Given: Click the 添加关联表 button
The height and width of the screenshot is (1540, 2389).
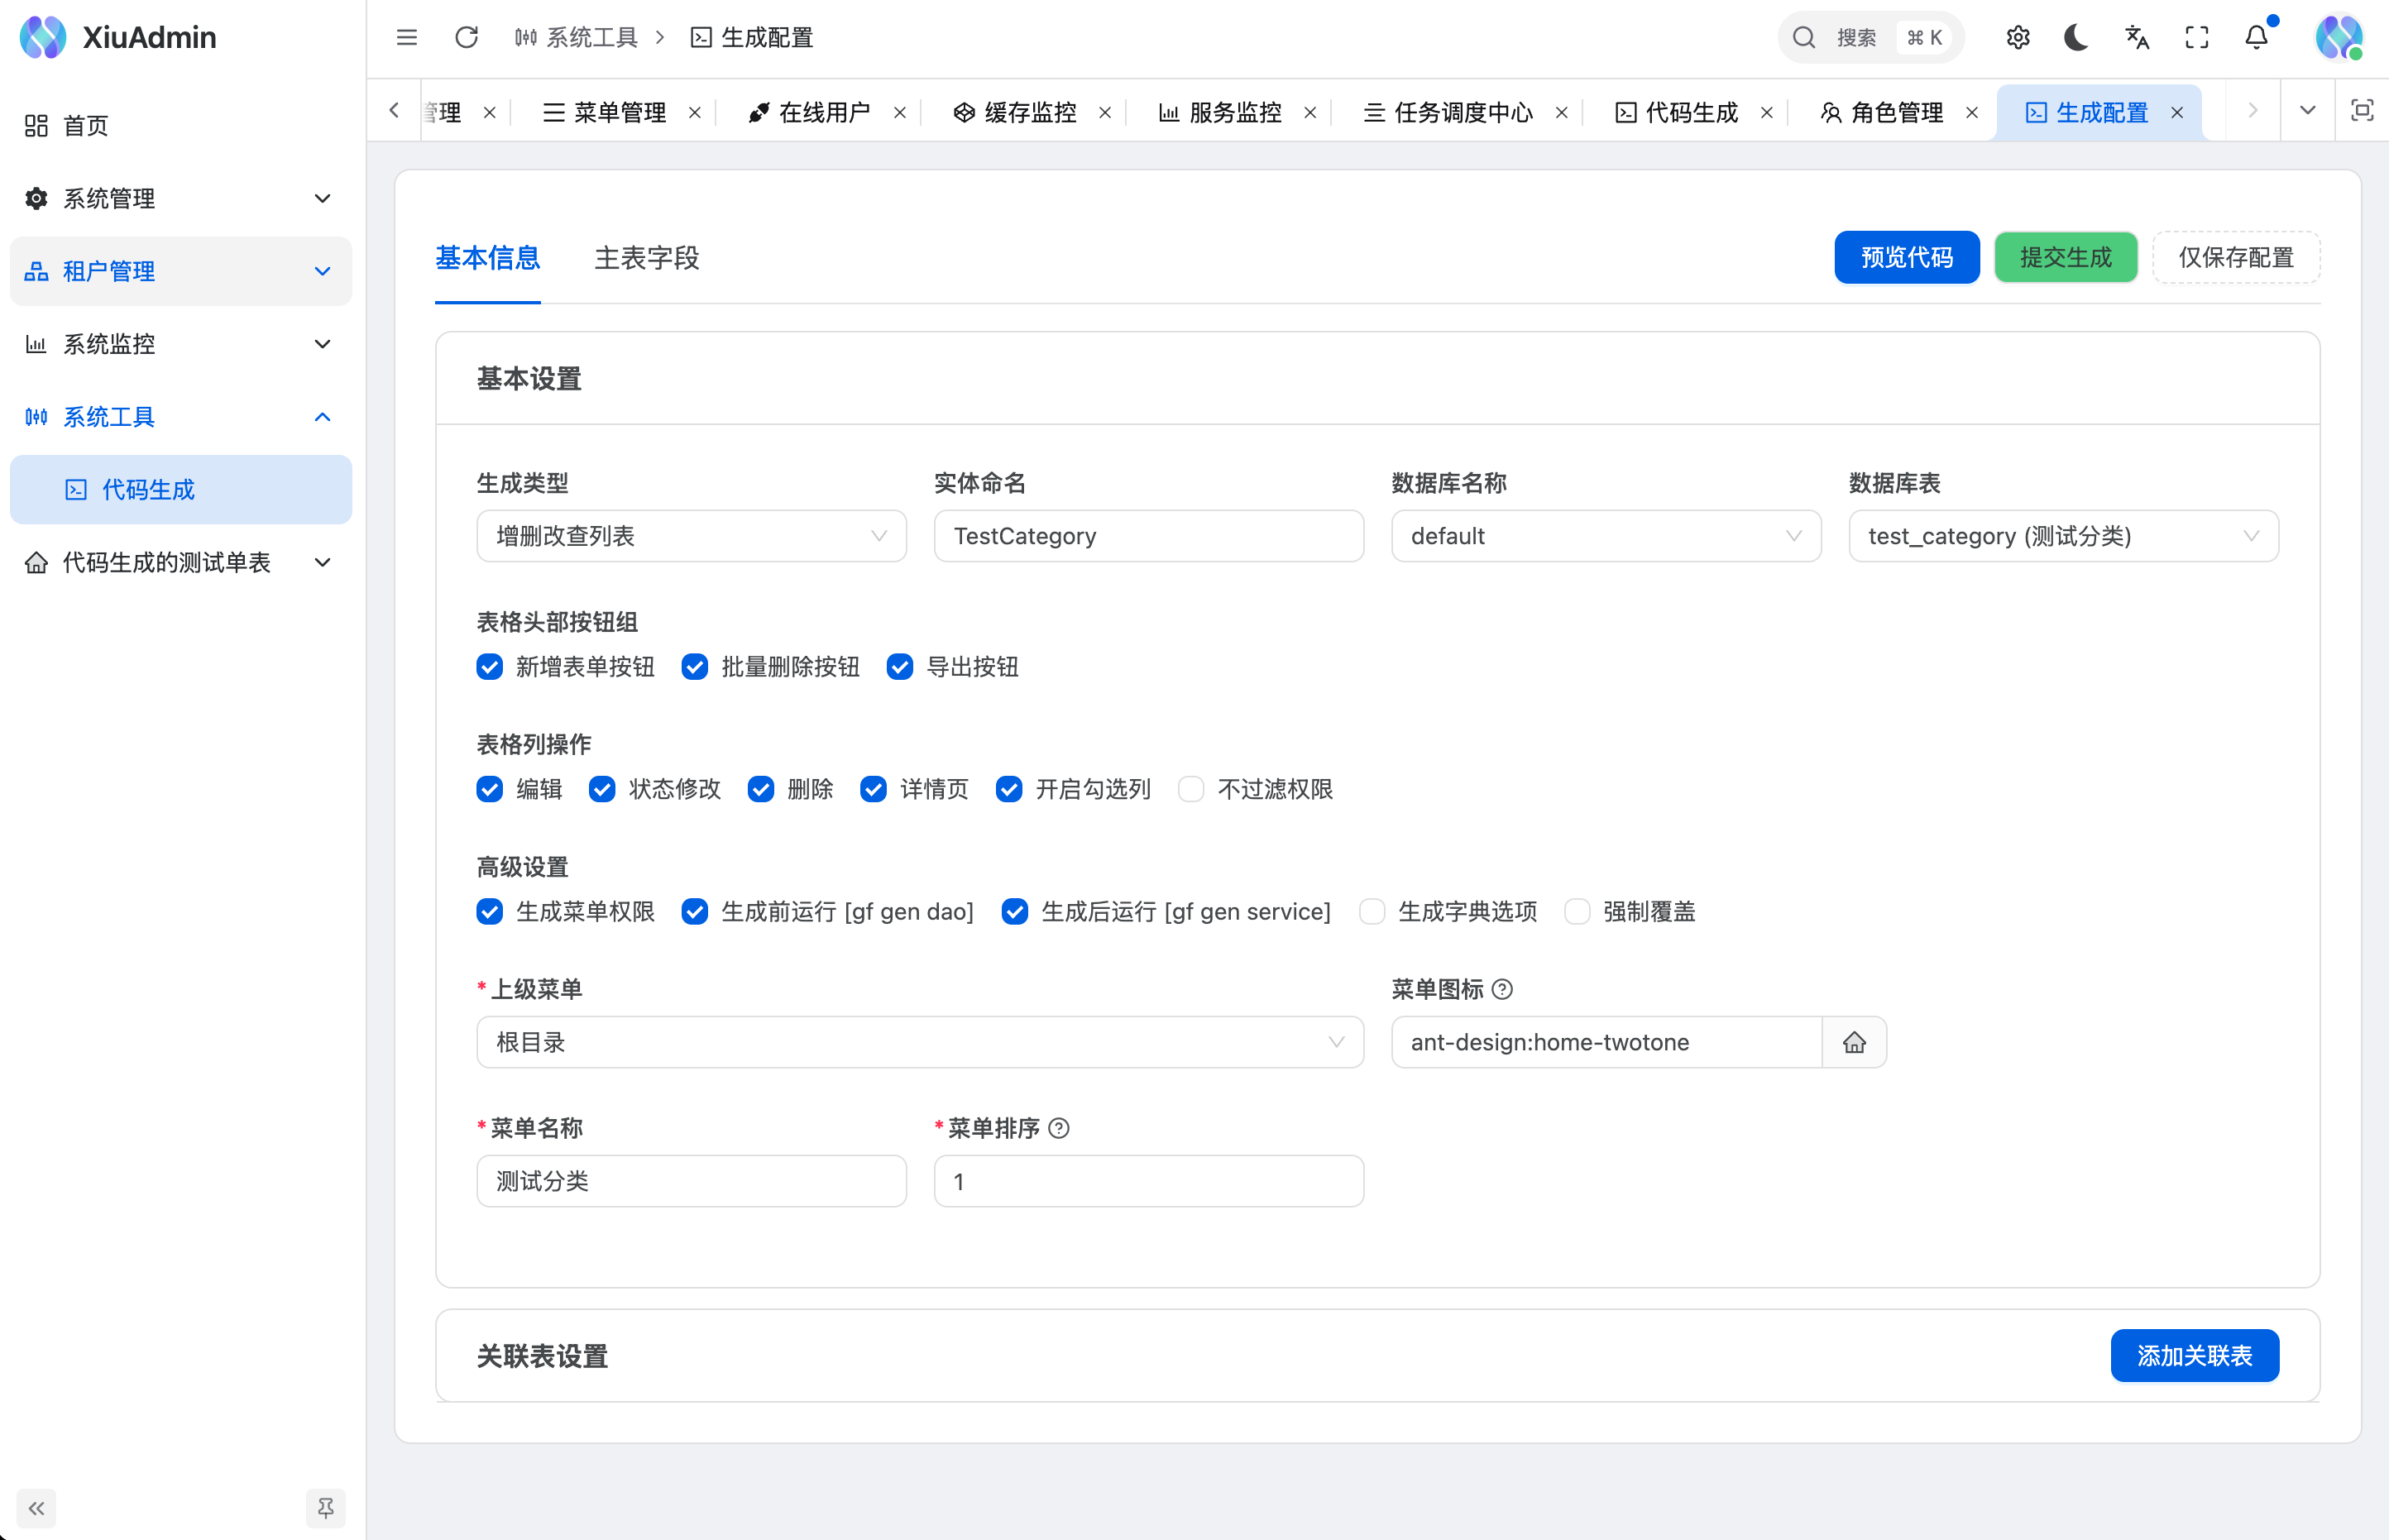Looking at the screenshot, I should [2194, 1355].
